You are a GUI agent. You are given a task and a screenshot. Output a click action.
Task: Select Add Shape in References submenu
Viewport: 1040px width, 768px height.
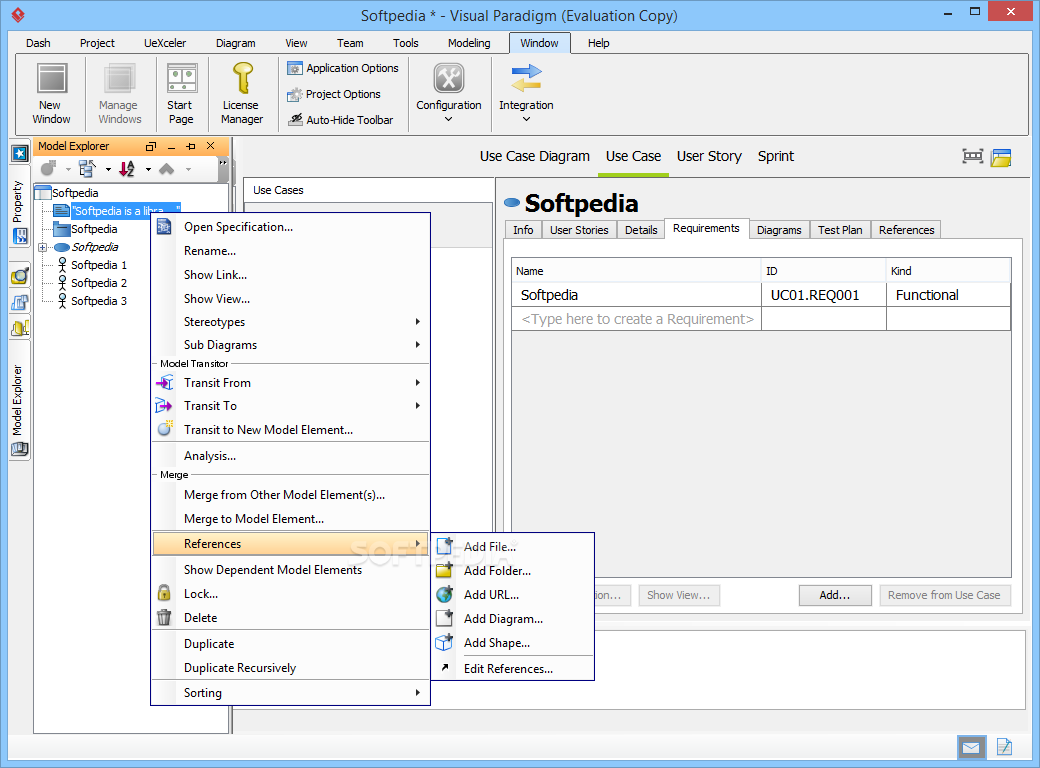(x=513, y=643)
